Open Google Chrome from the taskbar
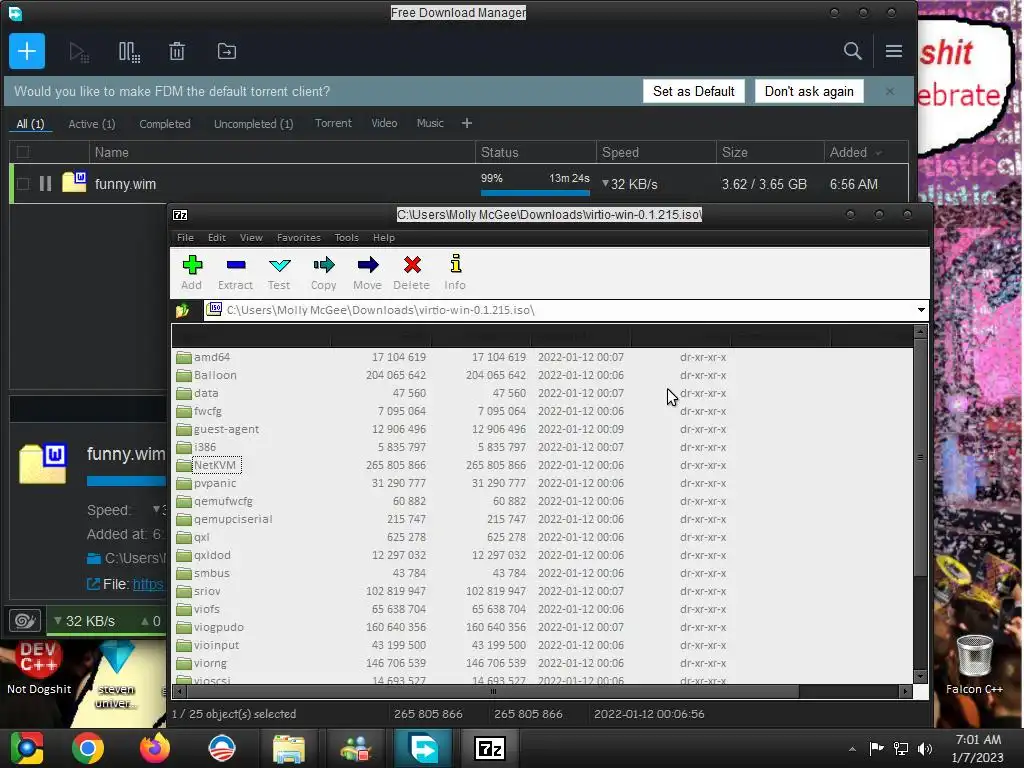The height and width of the screenshot is (768, 1024). coord(88,748)
